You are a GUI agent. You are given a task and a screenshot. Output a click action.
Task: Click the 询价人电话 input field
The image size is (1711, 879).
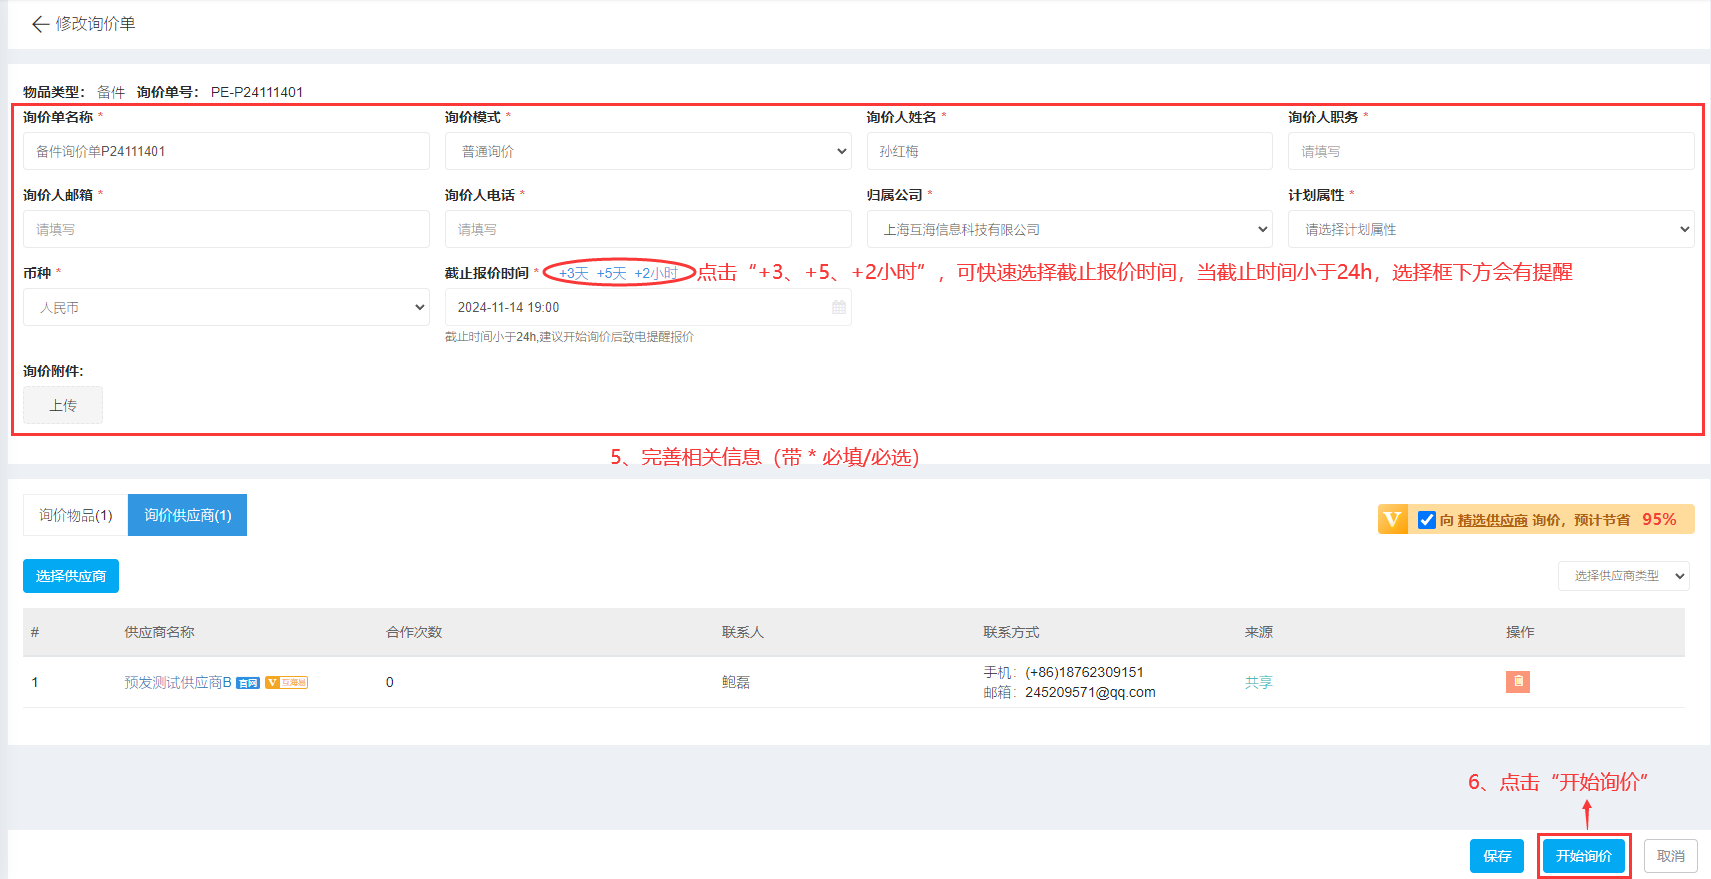pyautogui.click(x=648, y=229)
